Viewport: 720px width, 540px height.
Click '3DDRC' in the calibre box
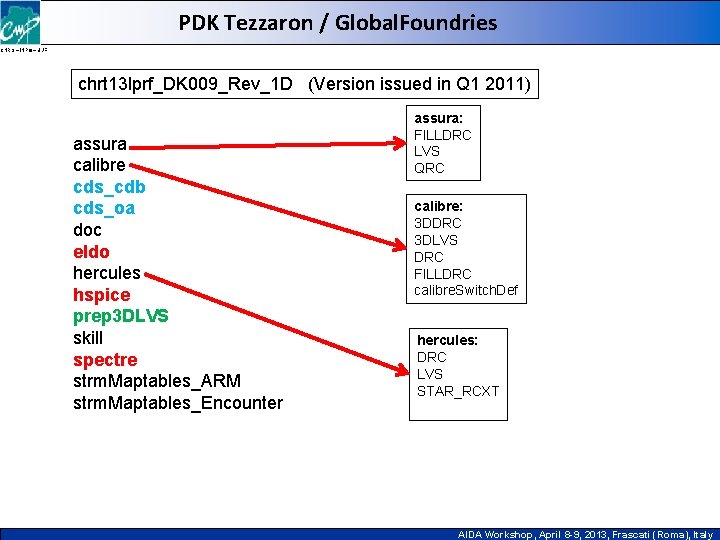pyautogui.click(x=438, y=223)
